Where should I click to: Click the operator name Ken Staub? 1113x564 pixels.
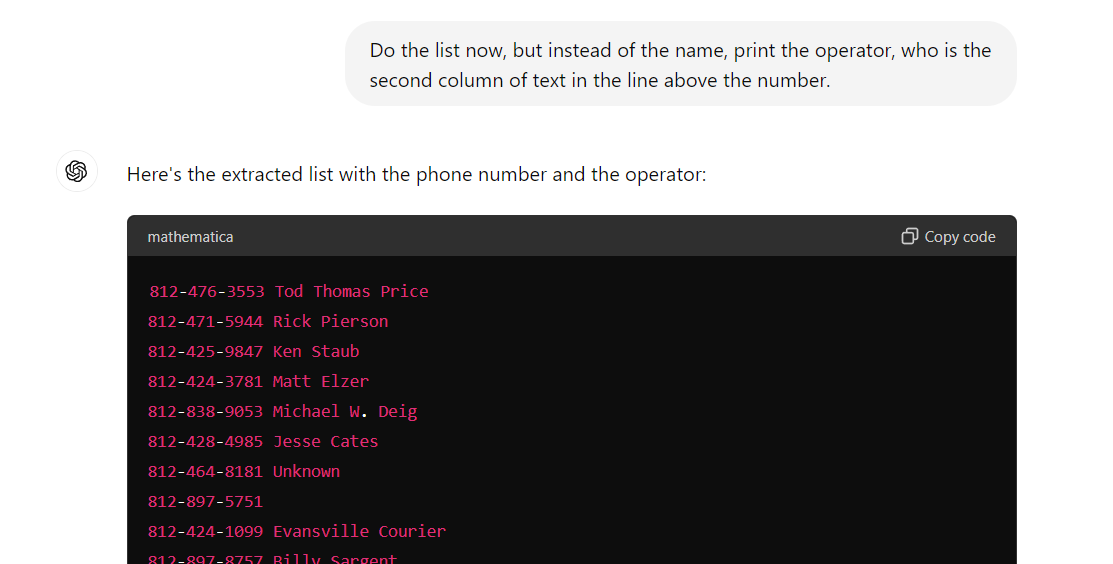coord(316,352)
